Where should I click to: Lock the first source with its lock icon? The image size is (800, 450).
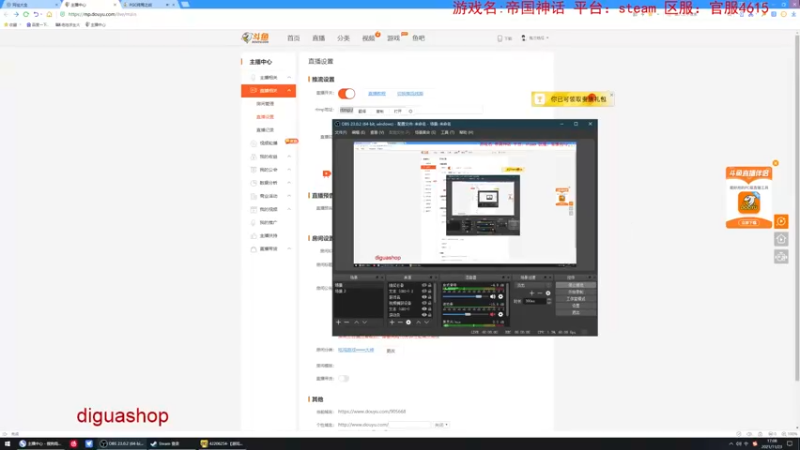tap(430, 285)
